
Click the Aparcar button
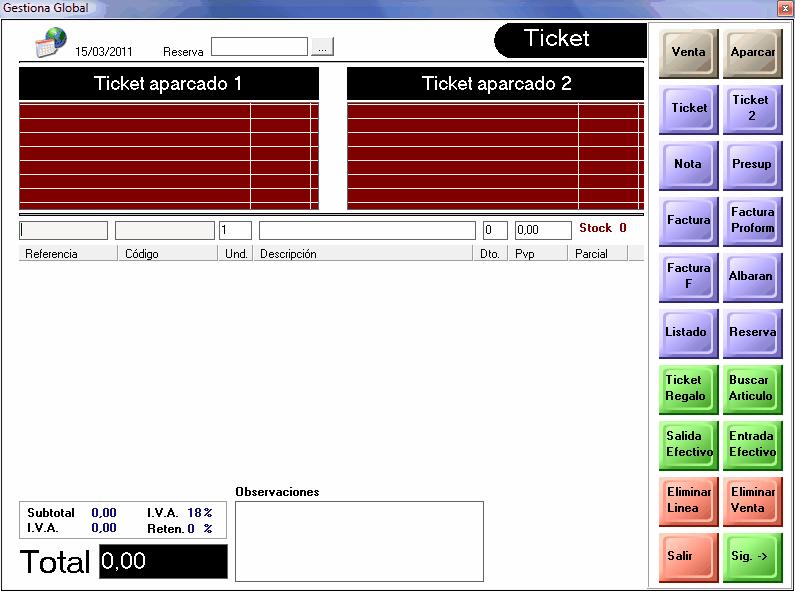(x=752, y=53)
